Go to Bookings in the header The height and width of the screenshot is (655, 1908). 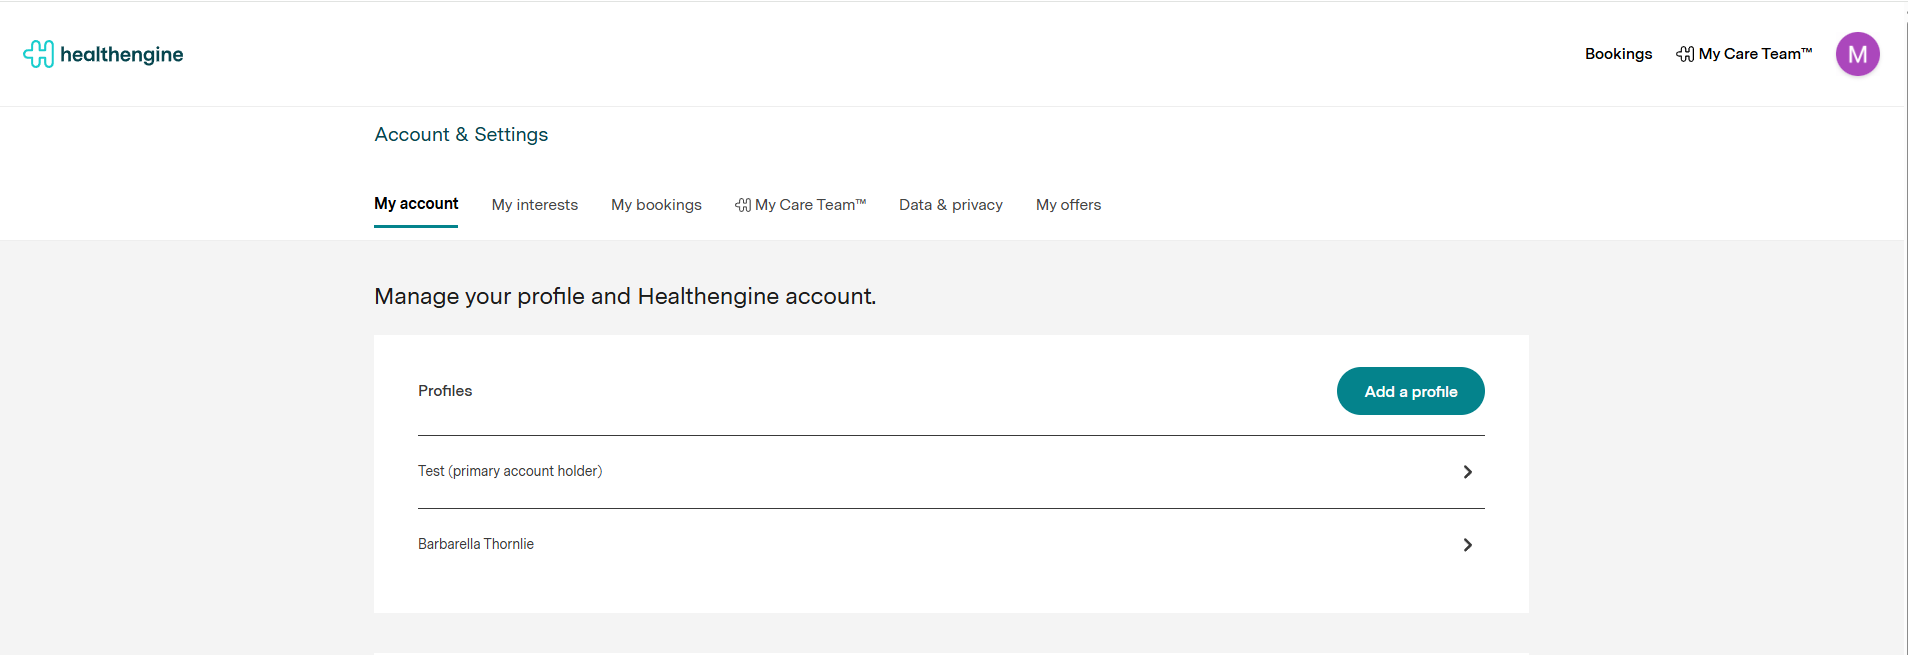[x=1618, y=54]
